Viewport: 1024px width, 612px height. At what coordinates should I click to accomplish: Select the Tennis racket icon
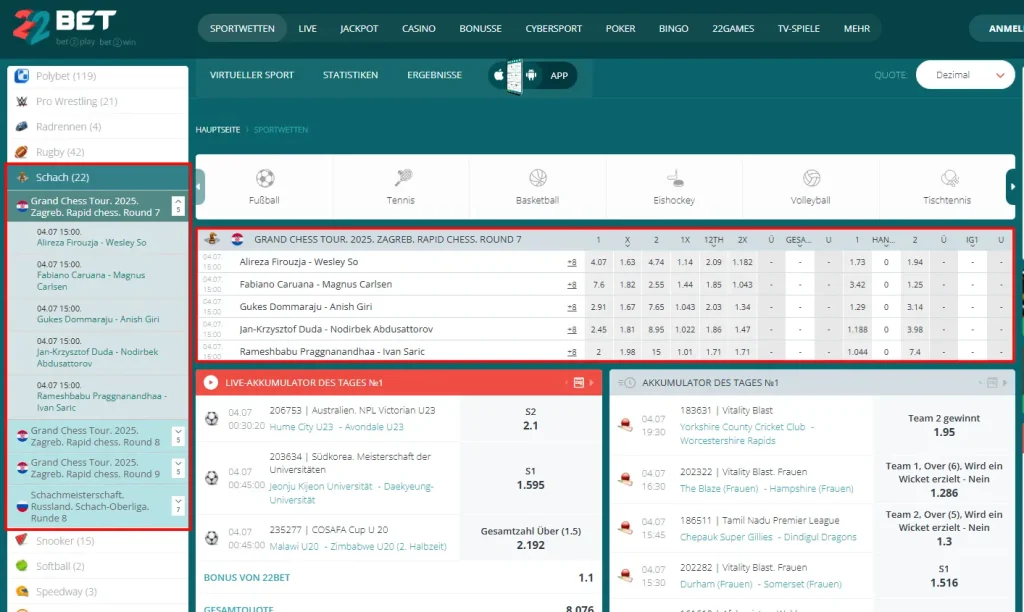tap(402, 178)
